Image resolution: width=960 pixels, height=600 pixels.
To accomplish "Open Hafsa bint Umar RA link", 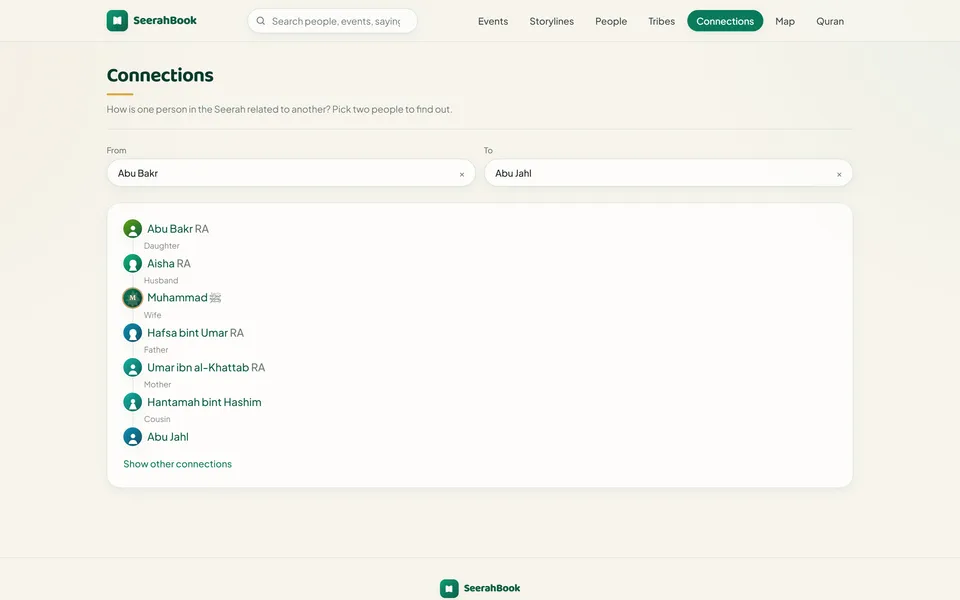I will [195, 332].
